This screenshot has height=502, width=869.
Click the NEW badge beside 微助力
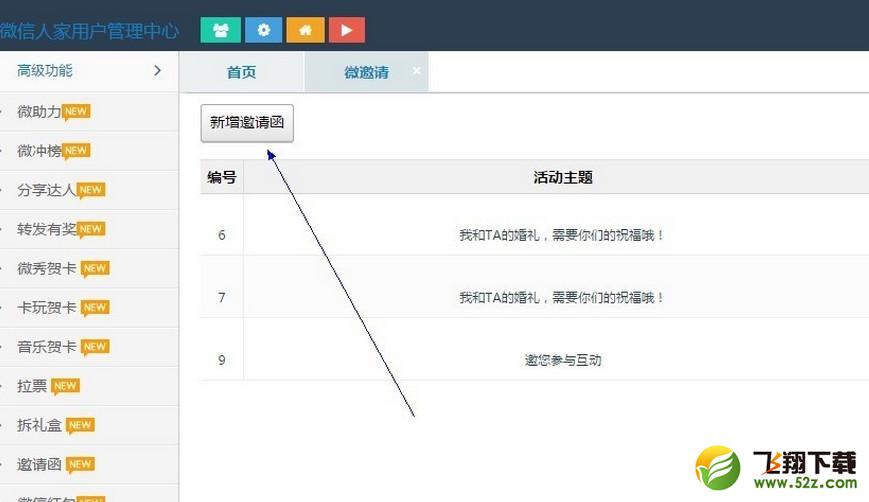[x=76, y=112]
